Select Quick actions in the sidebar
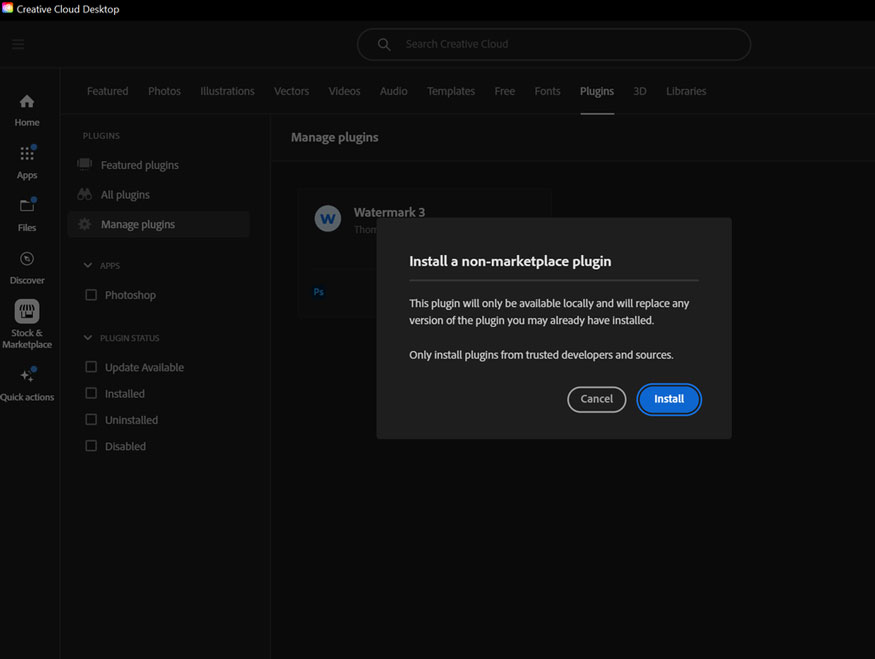 (x=26, y=380)
